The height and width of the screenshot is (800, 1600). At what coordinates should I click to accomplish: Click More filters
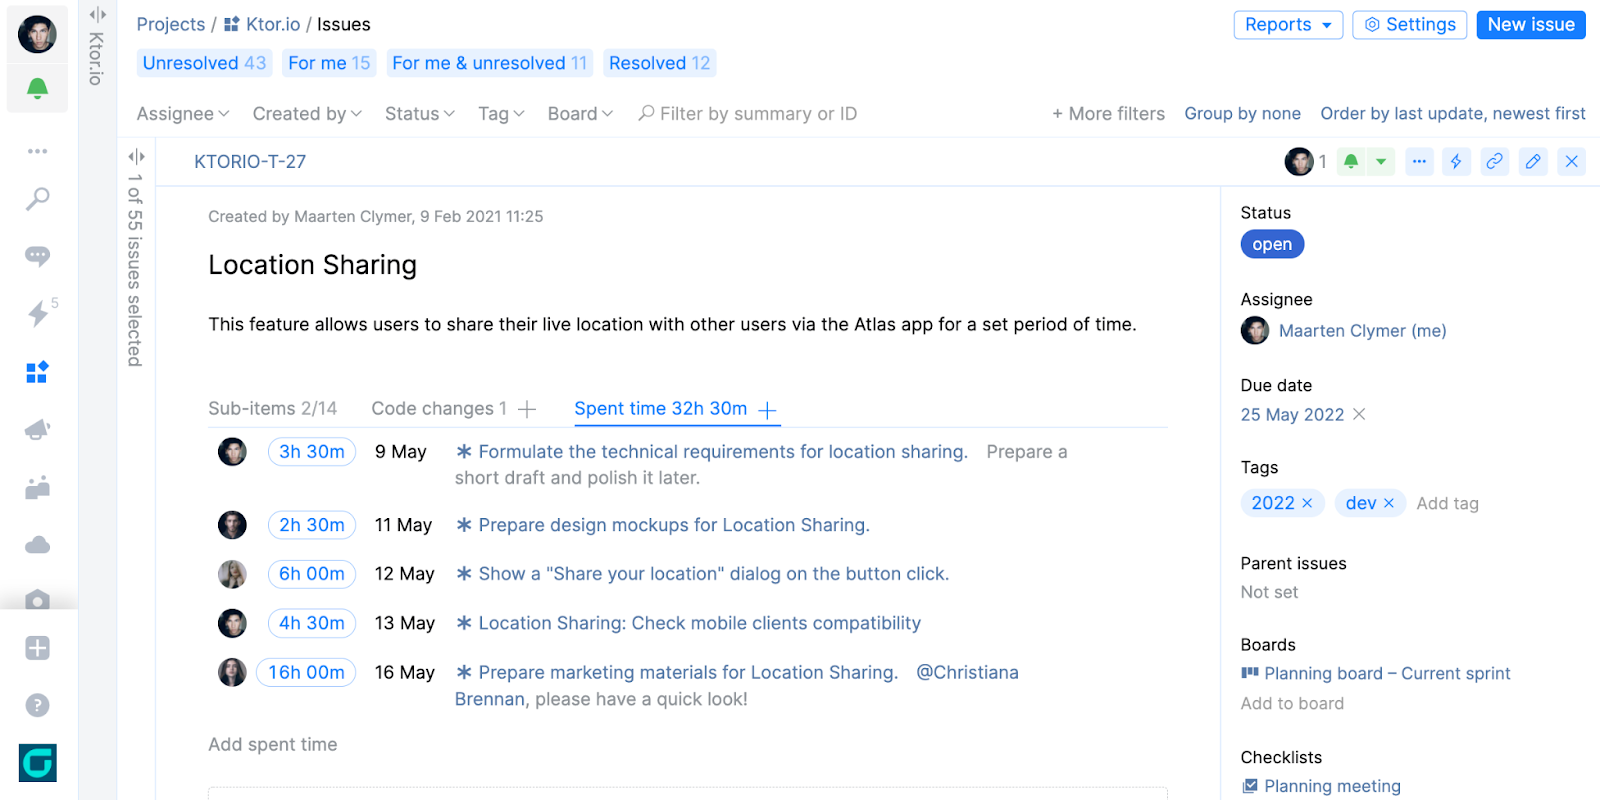[1108, 114]
